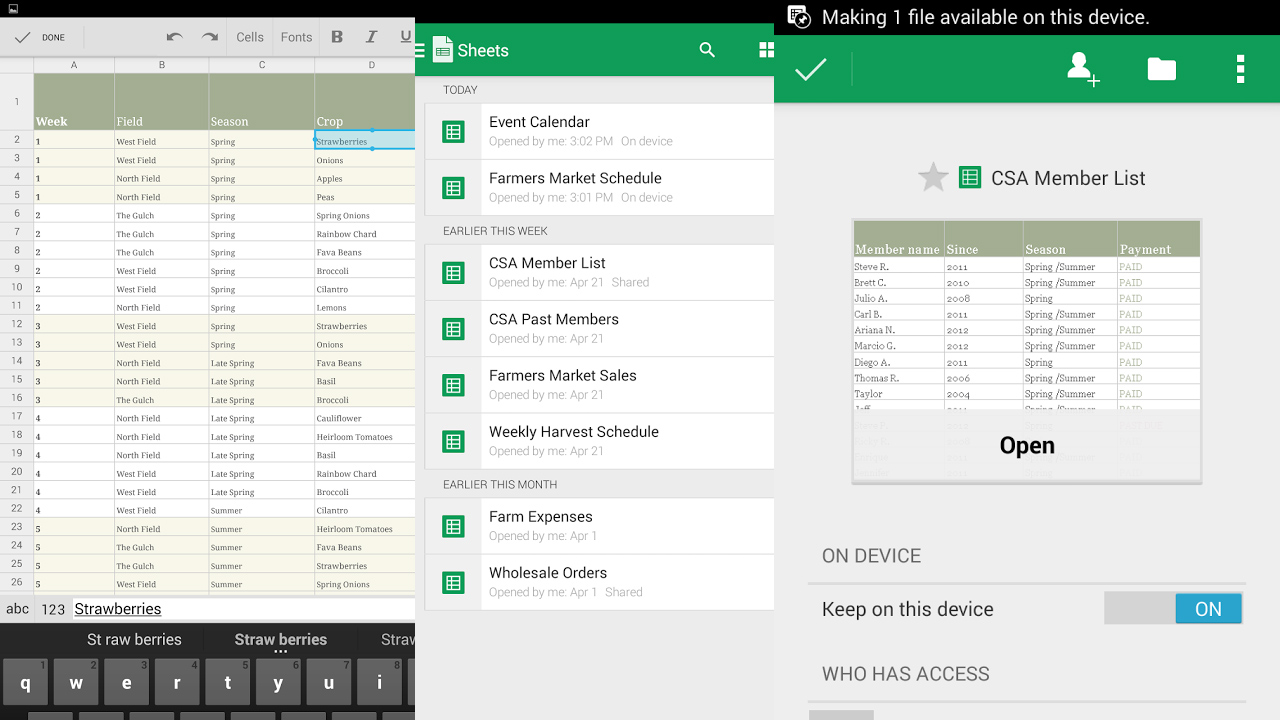The image size is (1280, 720).
Task: Switch keyboard to abc text mode
Action: (x=17, y=608)
